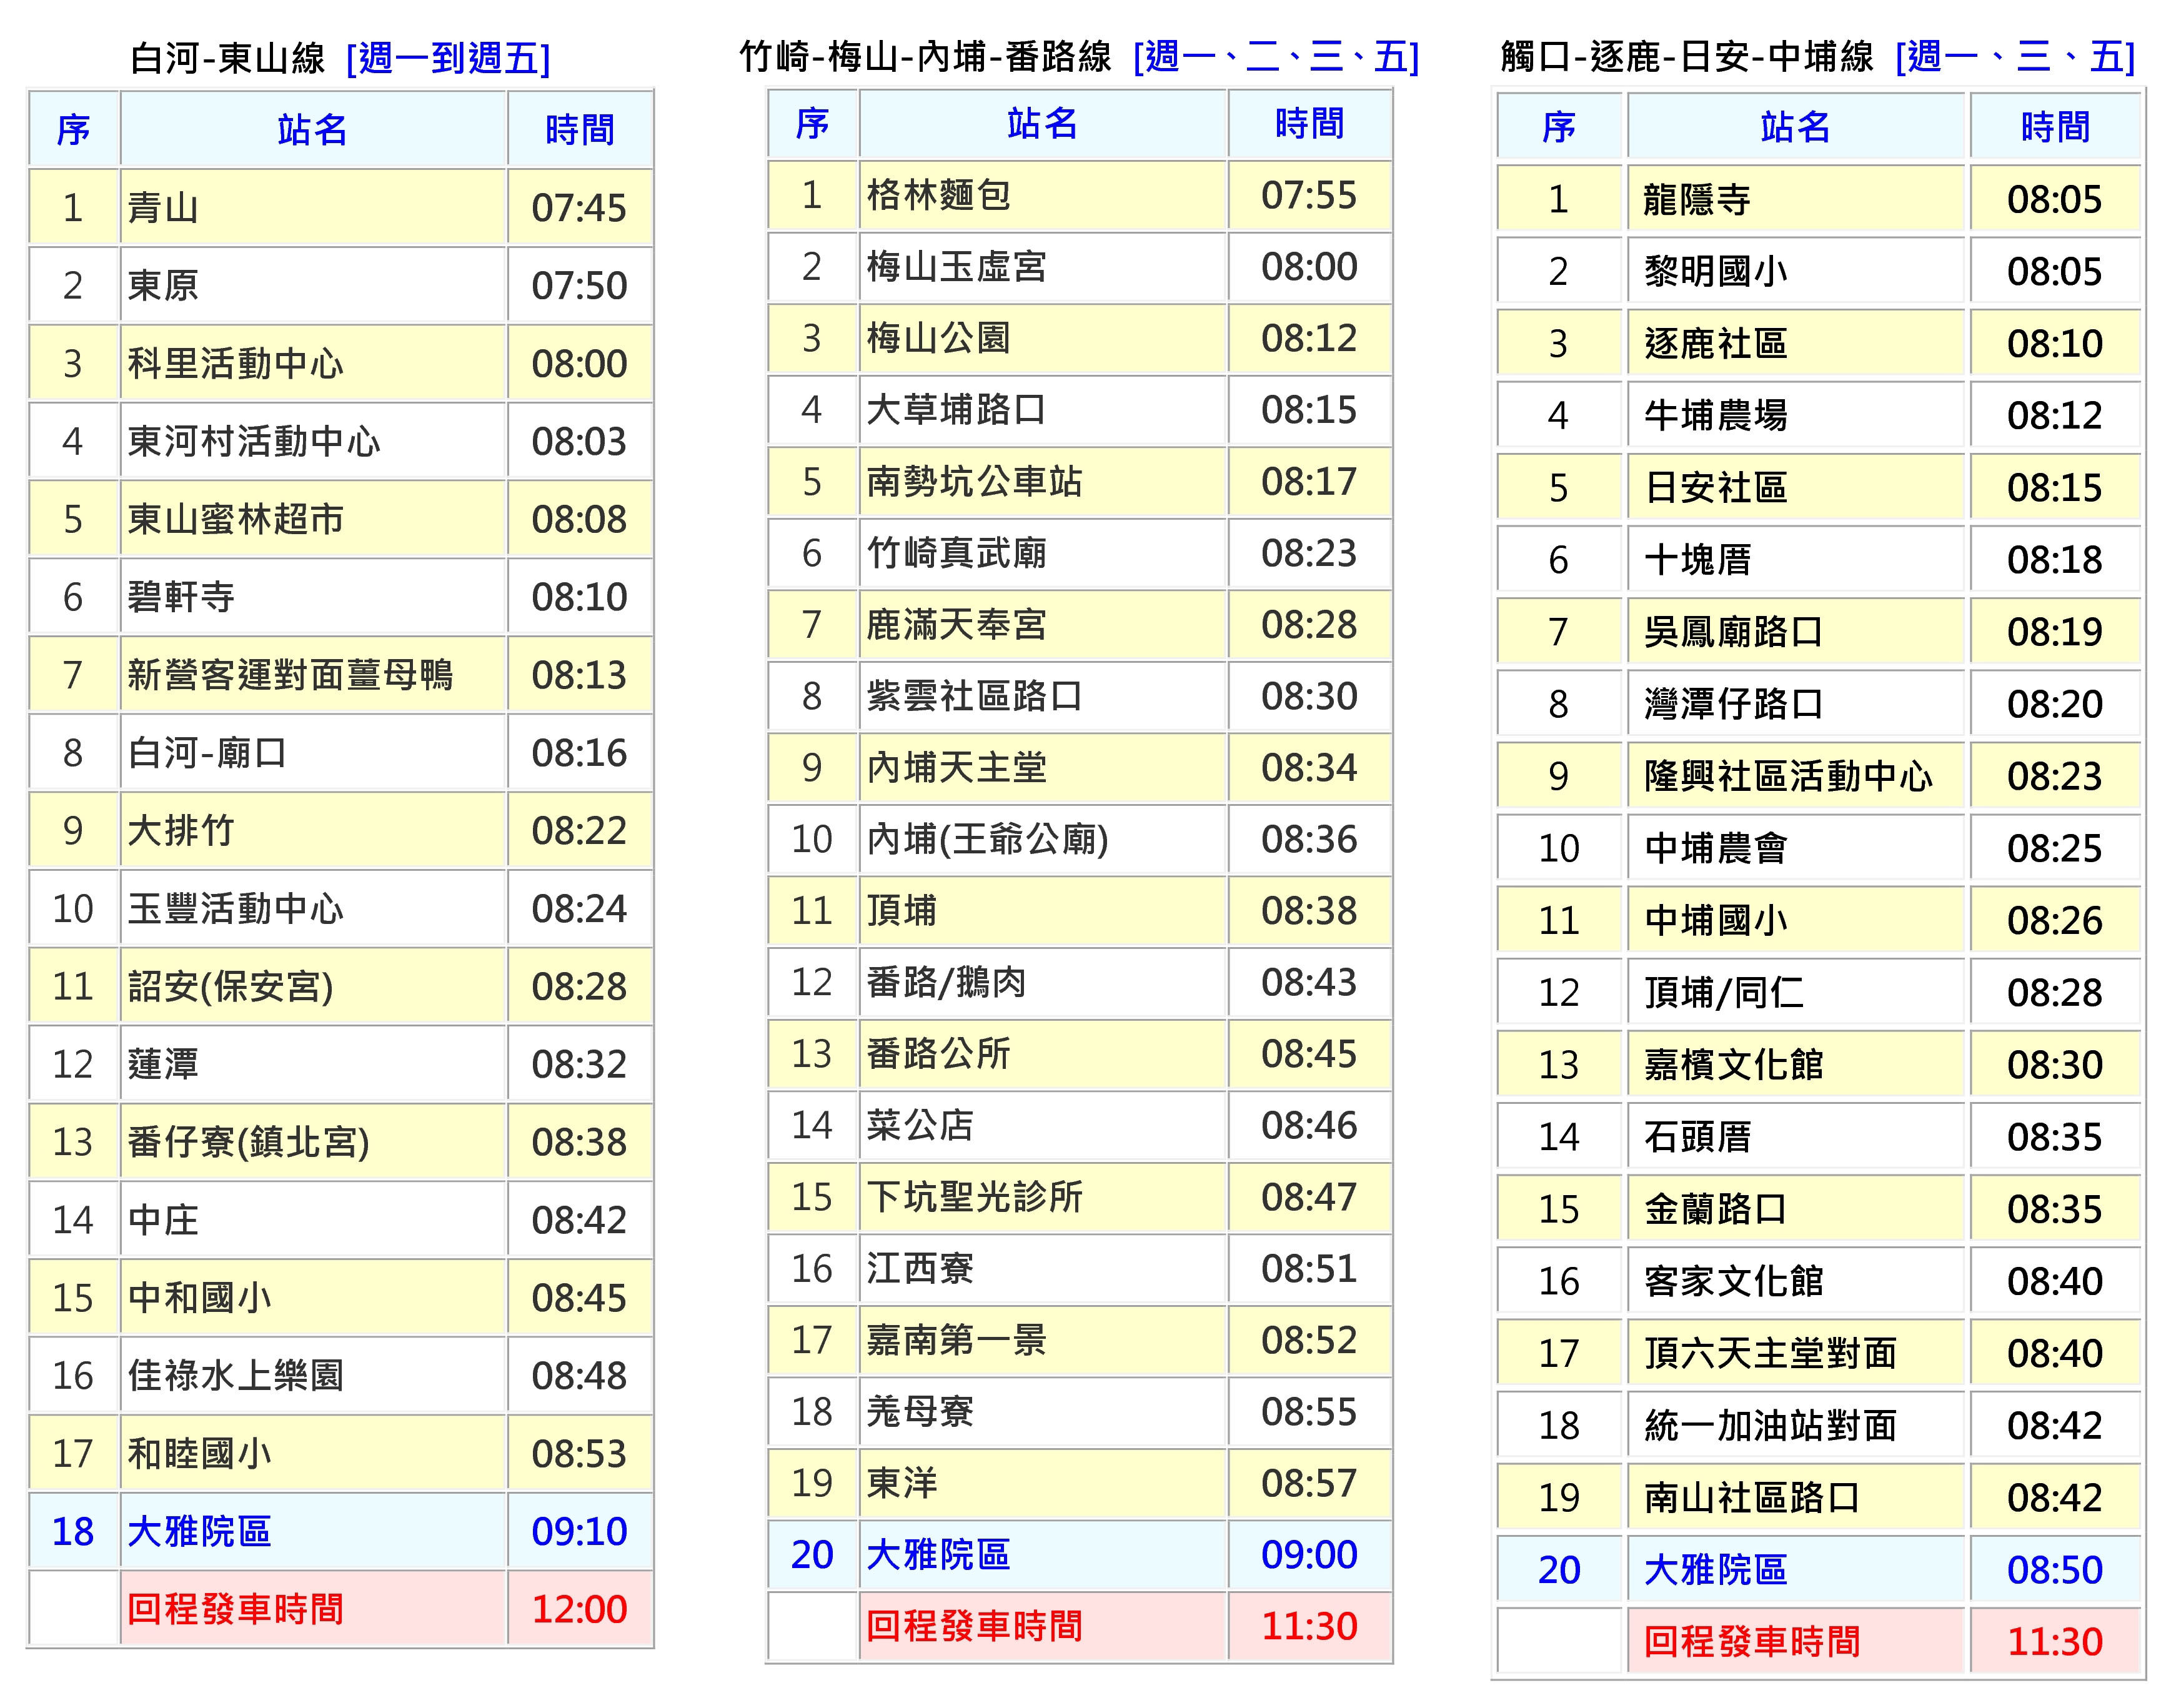Select 隆興社區活動中心 stop
Screen dimensions: 2176x1708
(1788, 777)
